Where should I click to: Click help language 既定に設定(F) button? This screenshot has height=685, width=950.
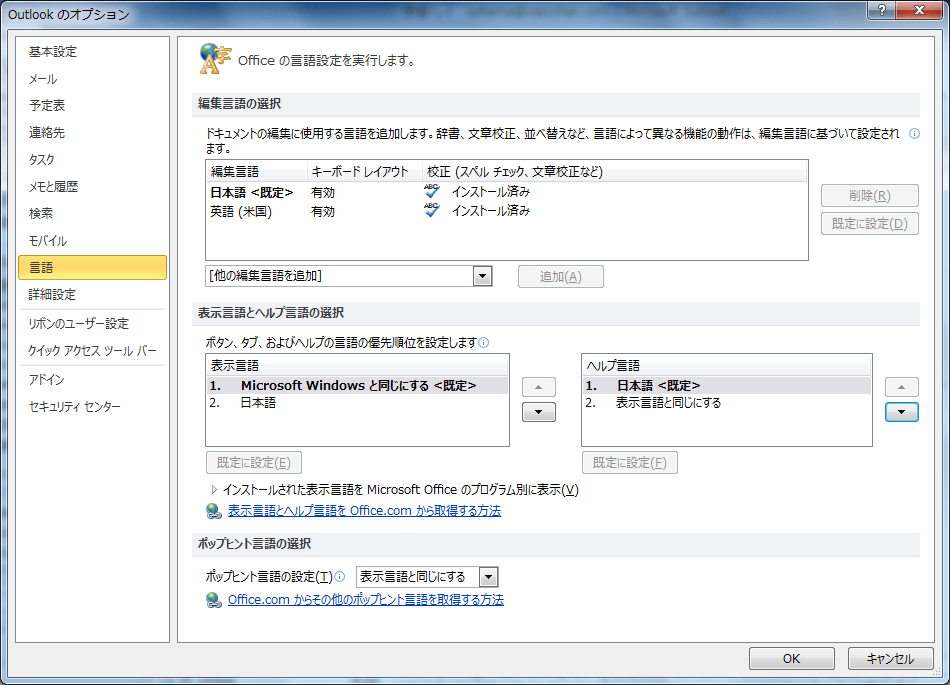click(x=629, y=463)
